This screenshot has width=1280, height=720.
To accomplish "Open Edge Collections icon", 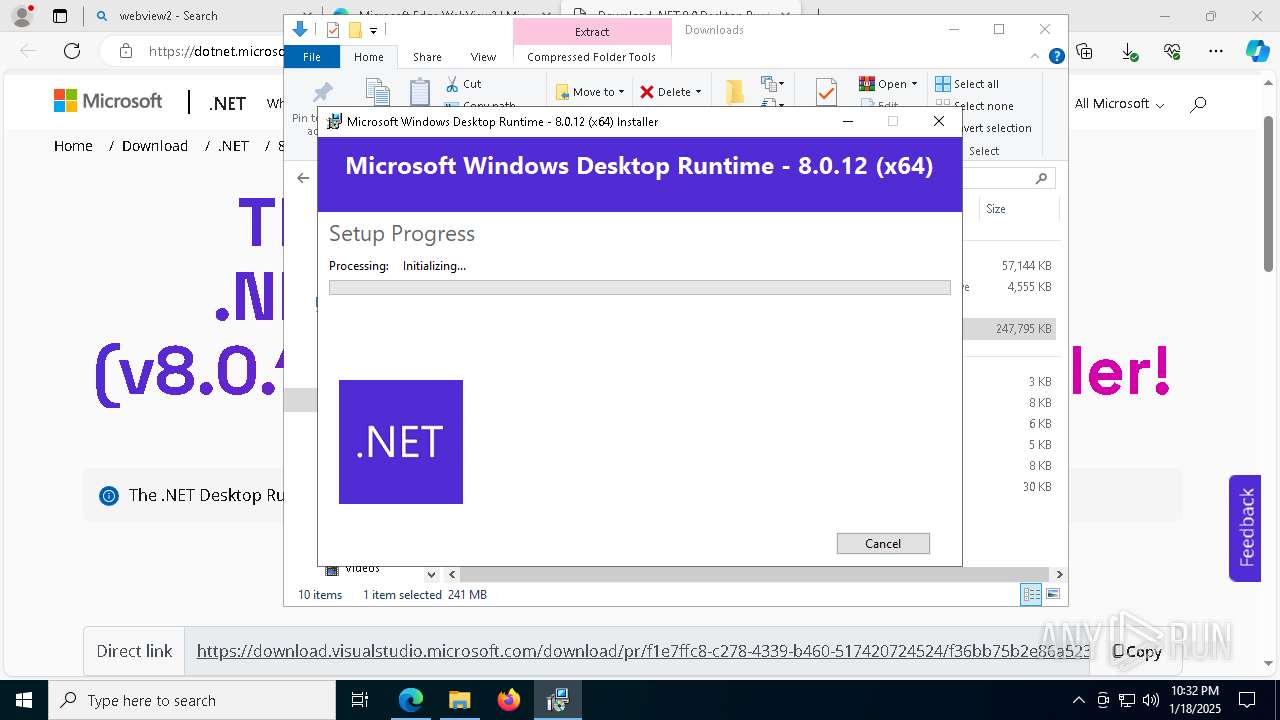I will [1085, 51].
